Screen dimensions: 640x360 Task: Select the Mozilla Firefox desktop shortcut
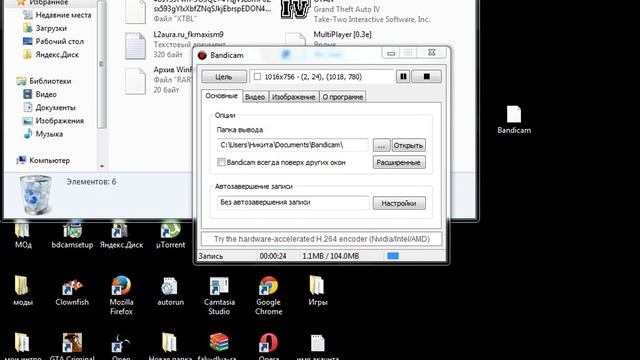pos(121,296)
